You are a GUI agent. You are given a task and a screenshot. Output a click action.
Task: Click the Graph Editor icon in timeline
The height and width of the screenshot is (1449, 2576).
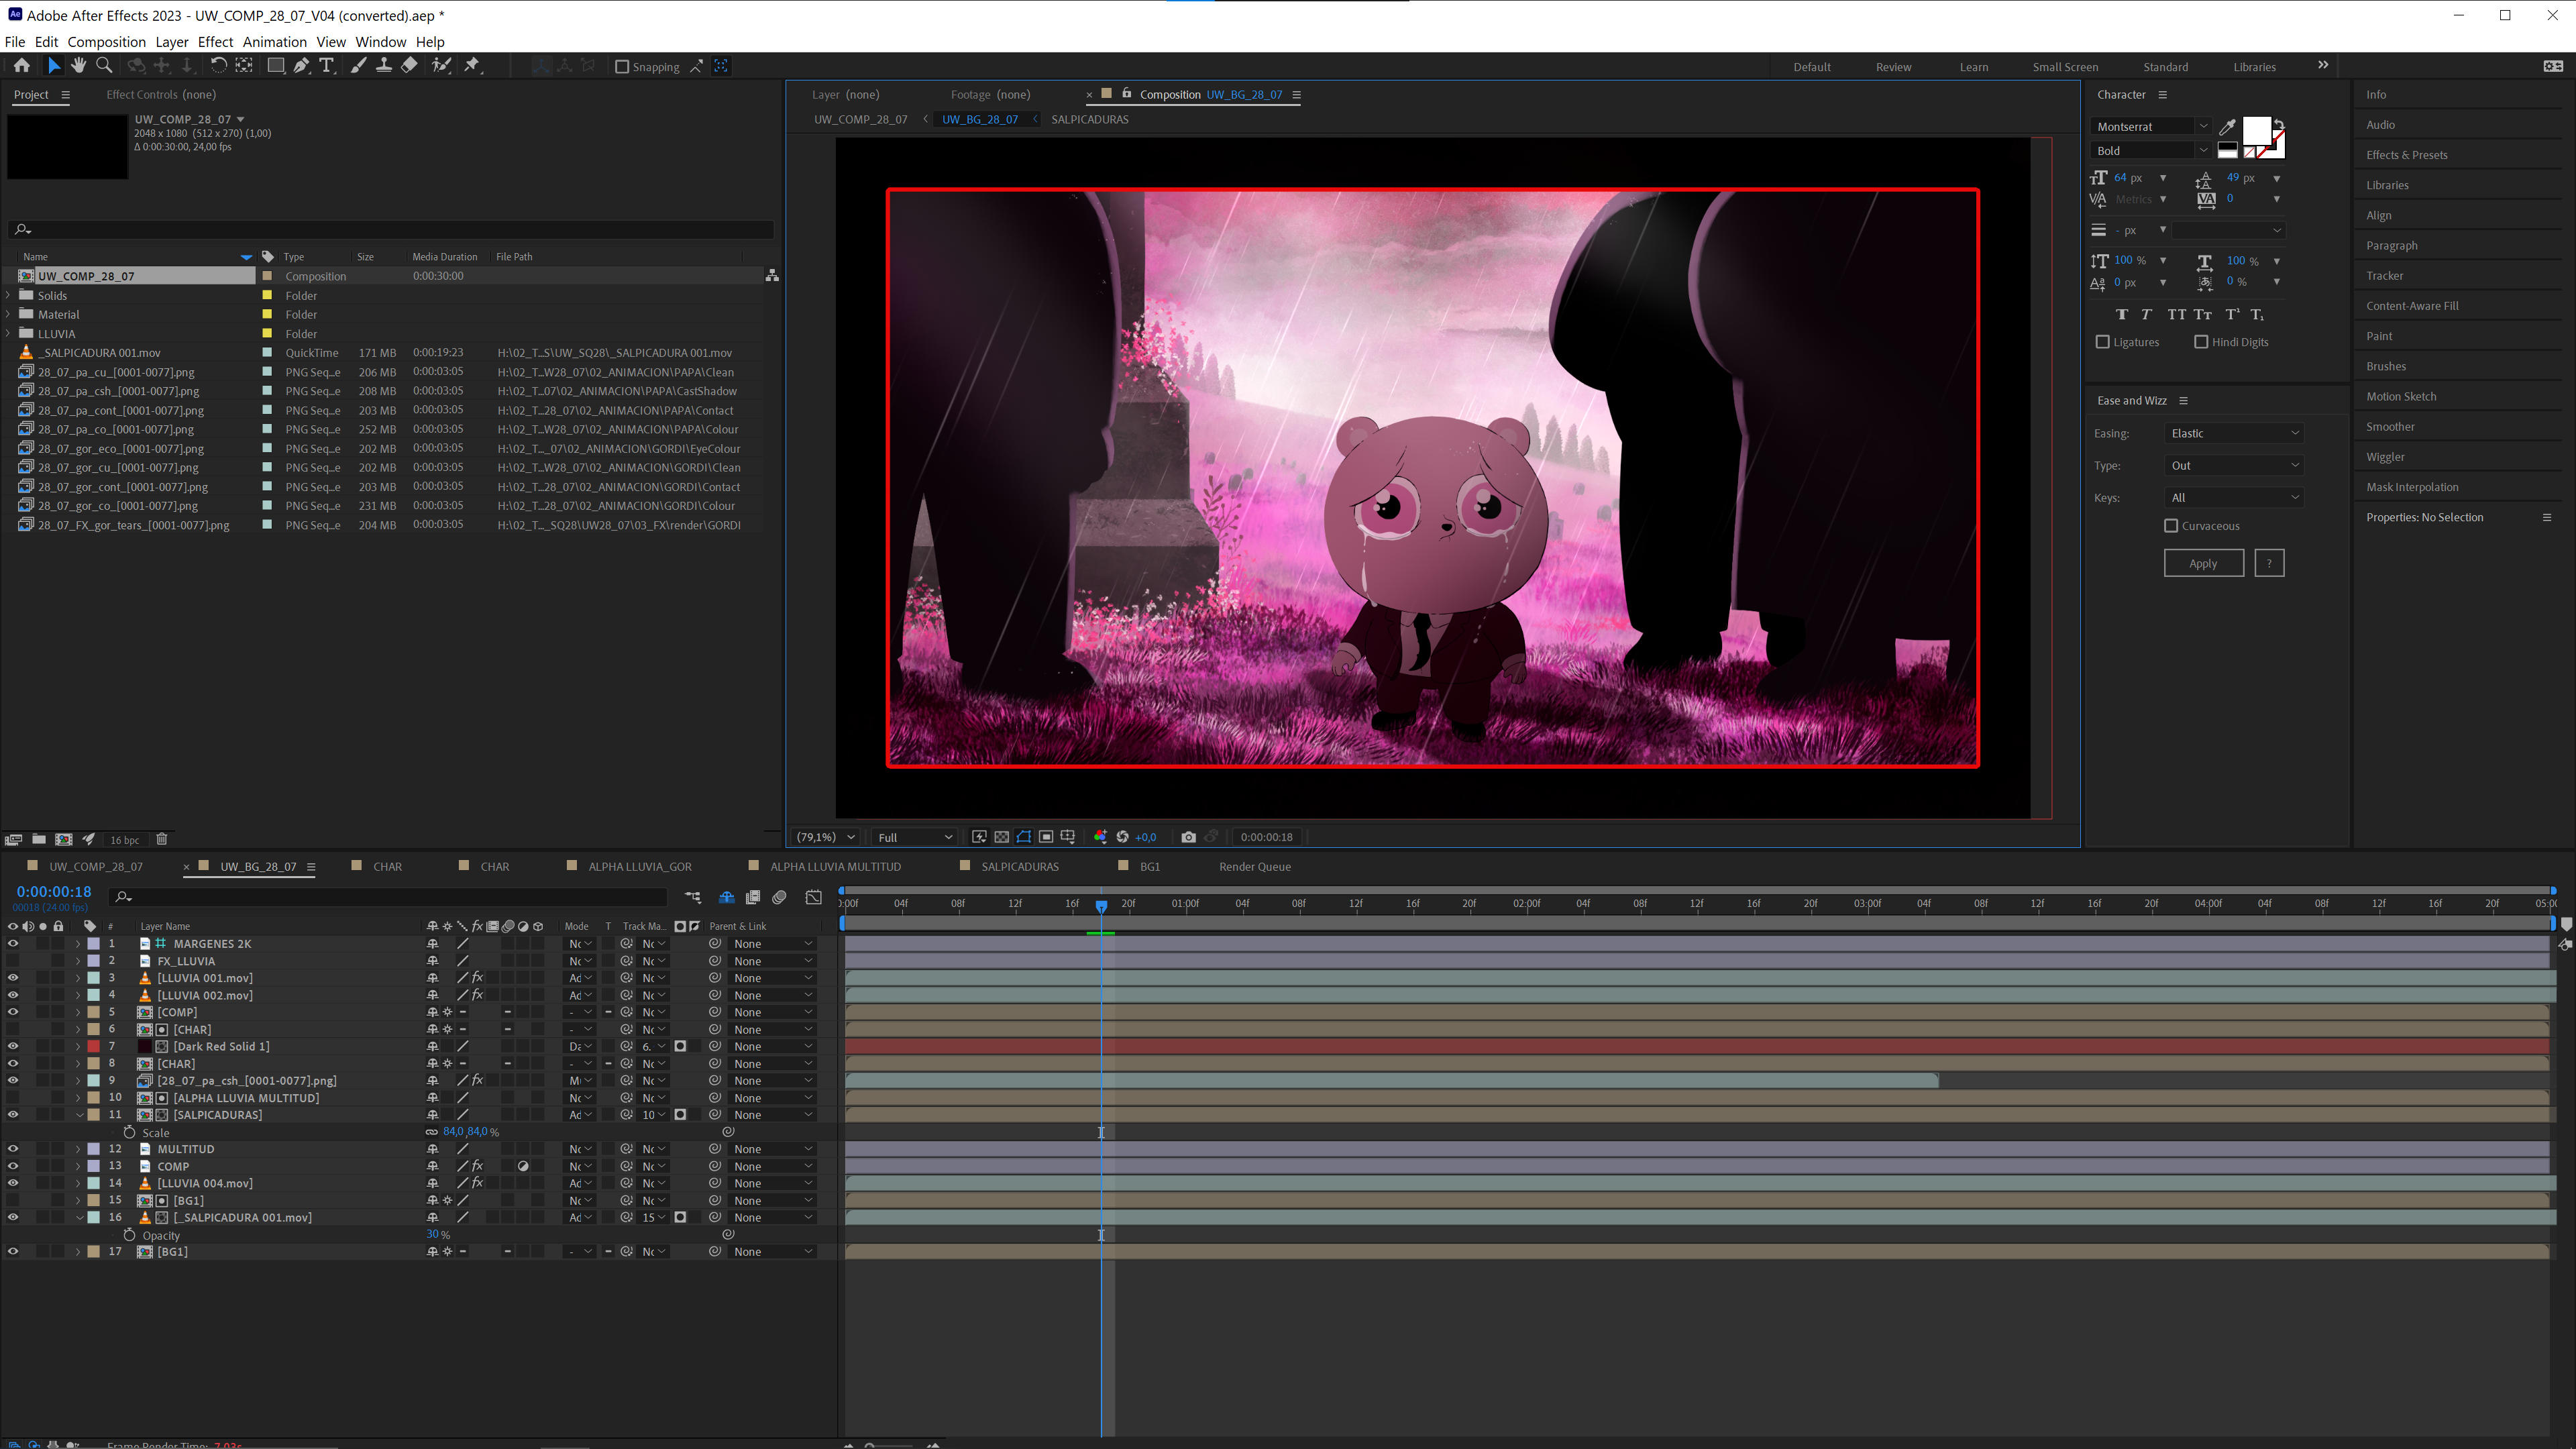(814, 897)
